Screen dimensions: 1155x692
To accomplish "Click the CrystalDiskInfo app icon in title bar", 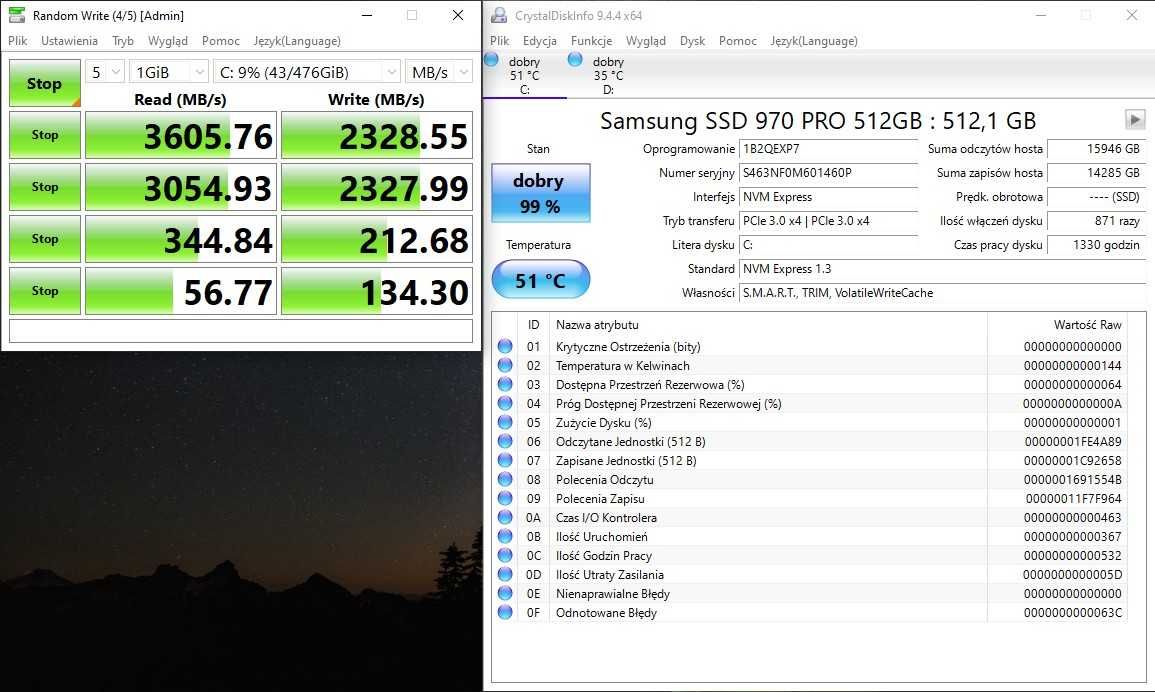I will point(499,15).
